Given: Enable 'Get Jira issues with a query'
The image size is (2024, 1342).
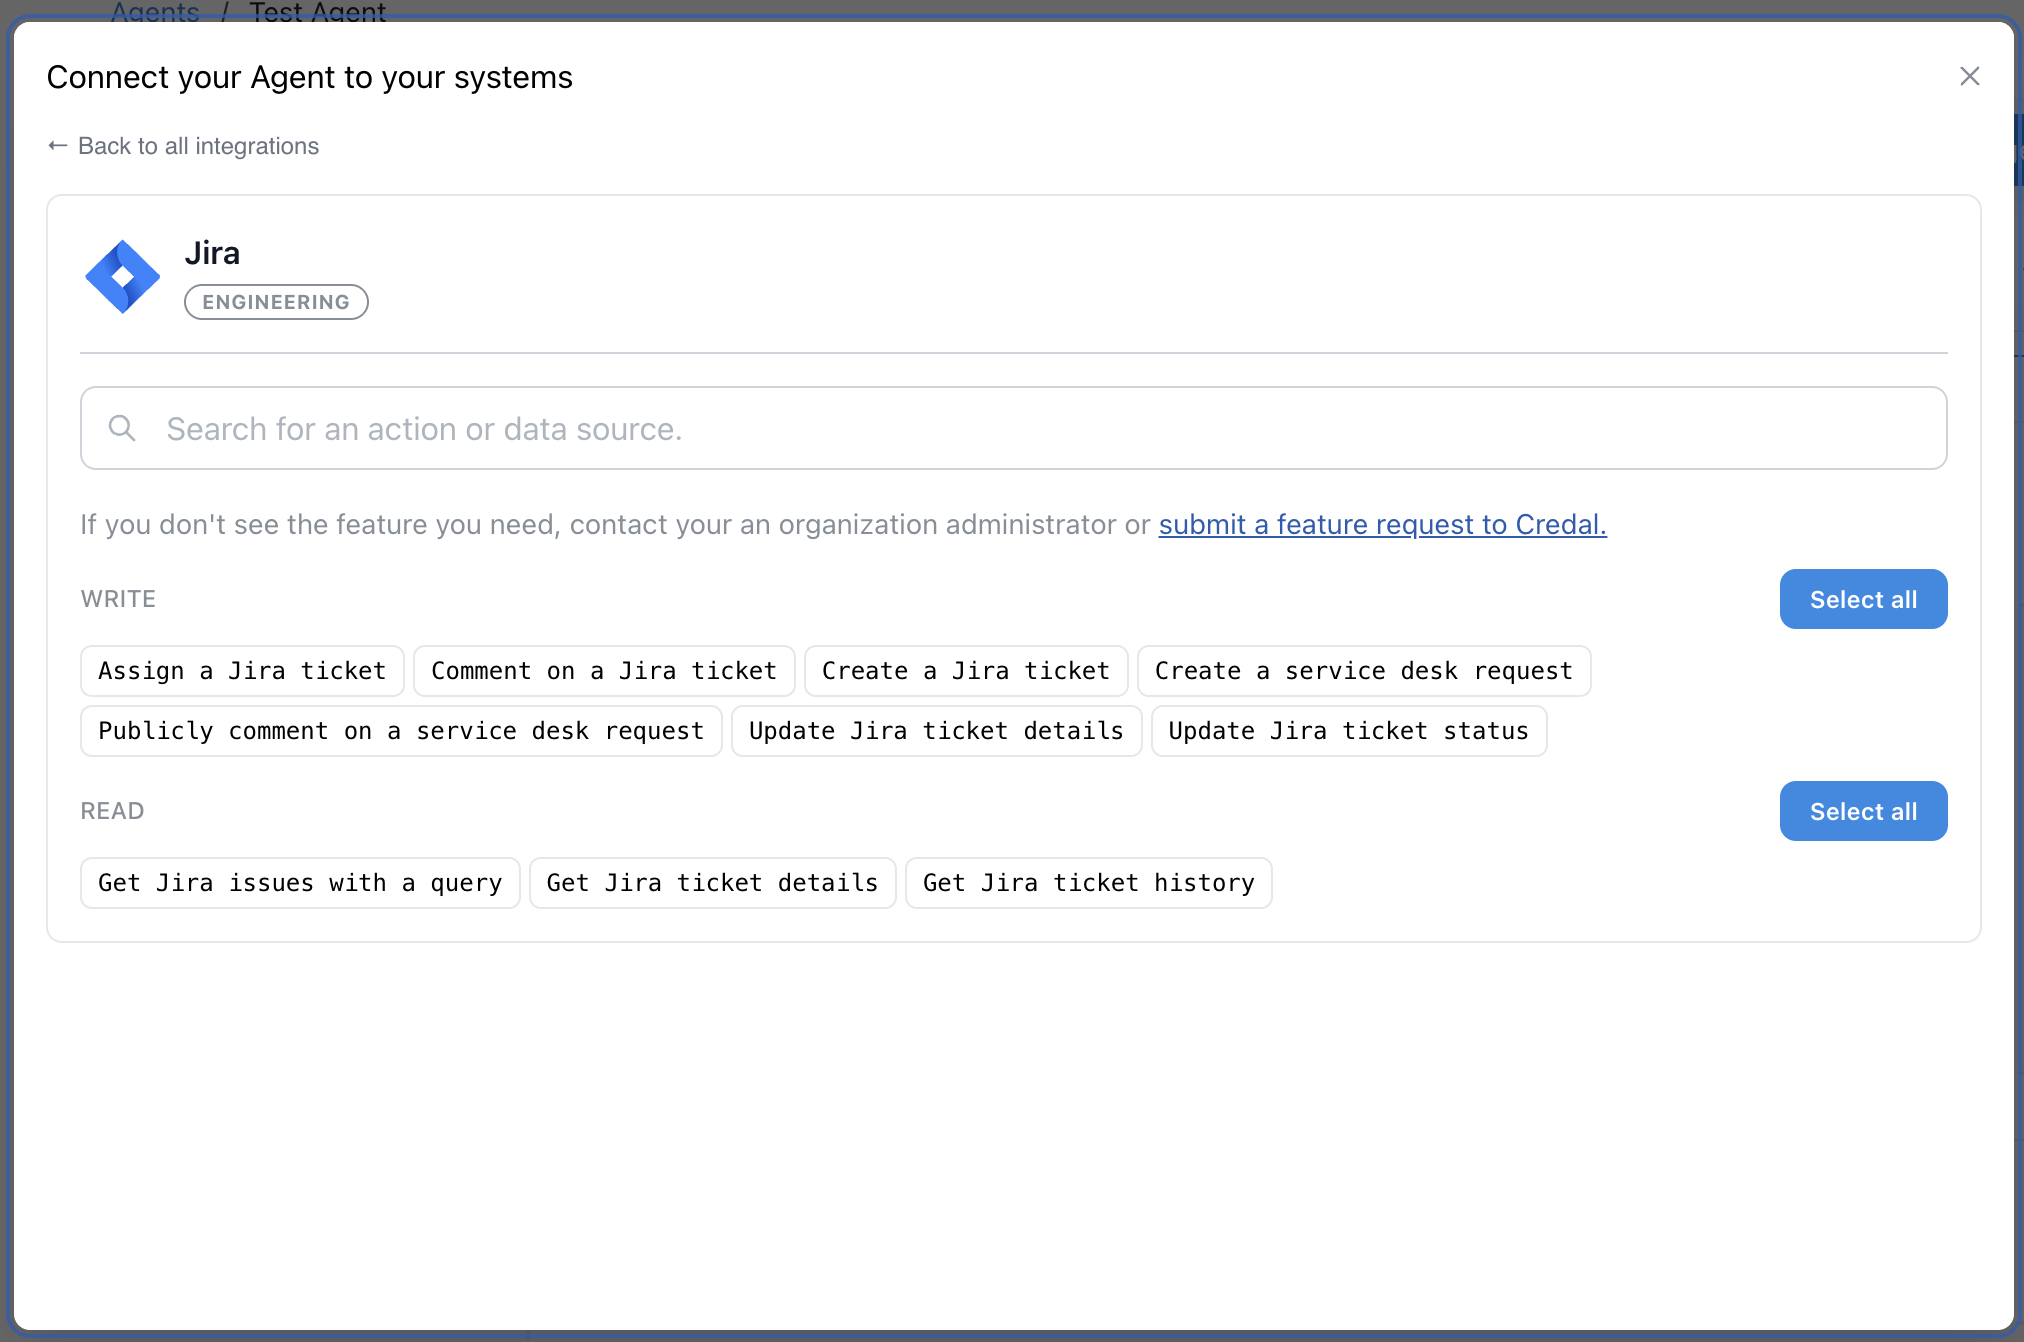Looking at the screenshot, I should 300,883.
